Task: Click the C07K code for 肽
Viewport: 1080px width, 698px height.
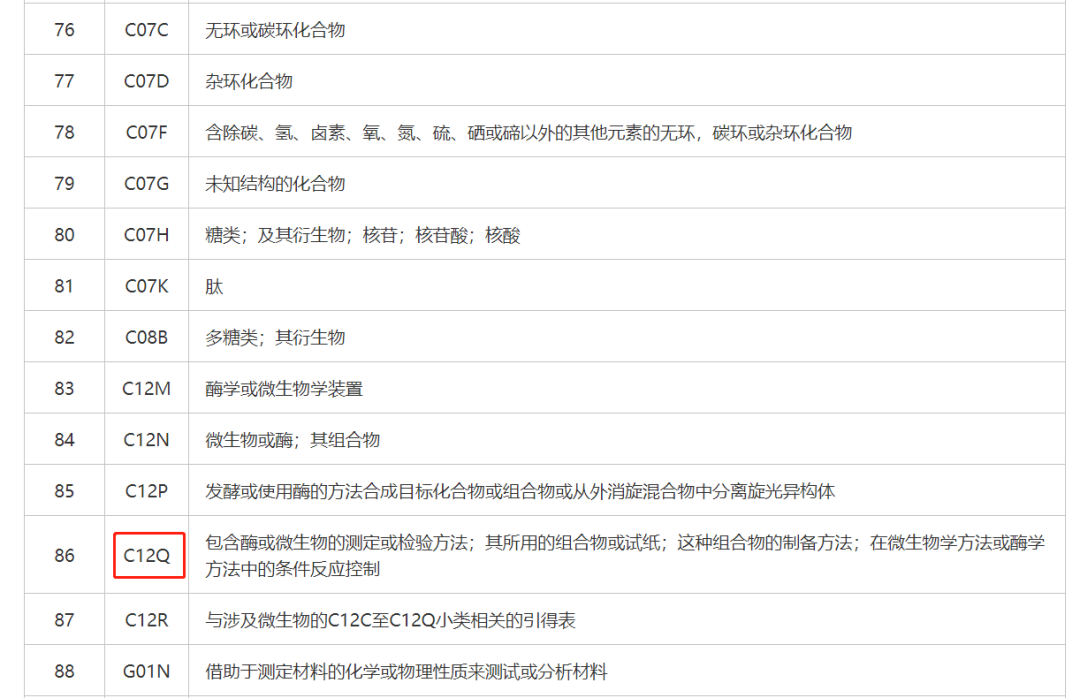Action: [x=147, y=286]
